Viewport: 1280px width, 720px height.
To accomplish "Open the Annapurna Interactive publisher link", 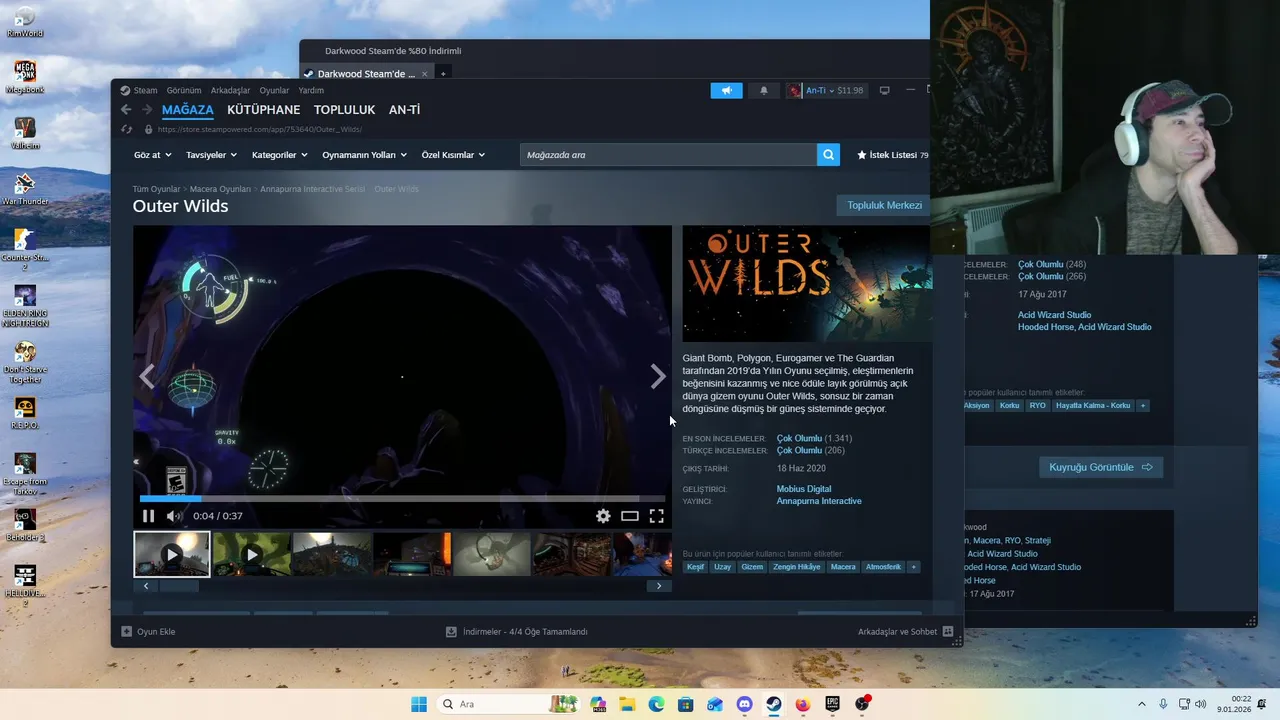I will tap(819, 501).
